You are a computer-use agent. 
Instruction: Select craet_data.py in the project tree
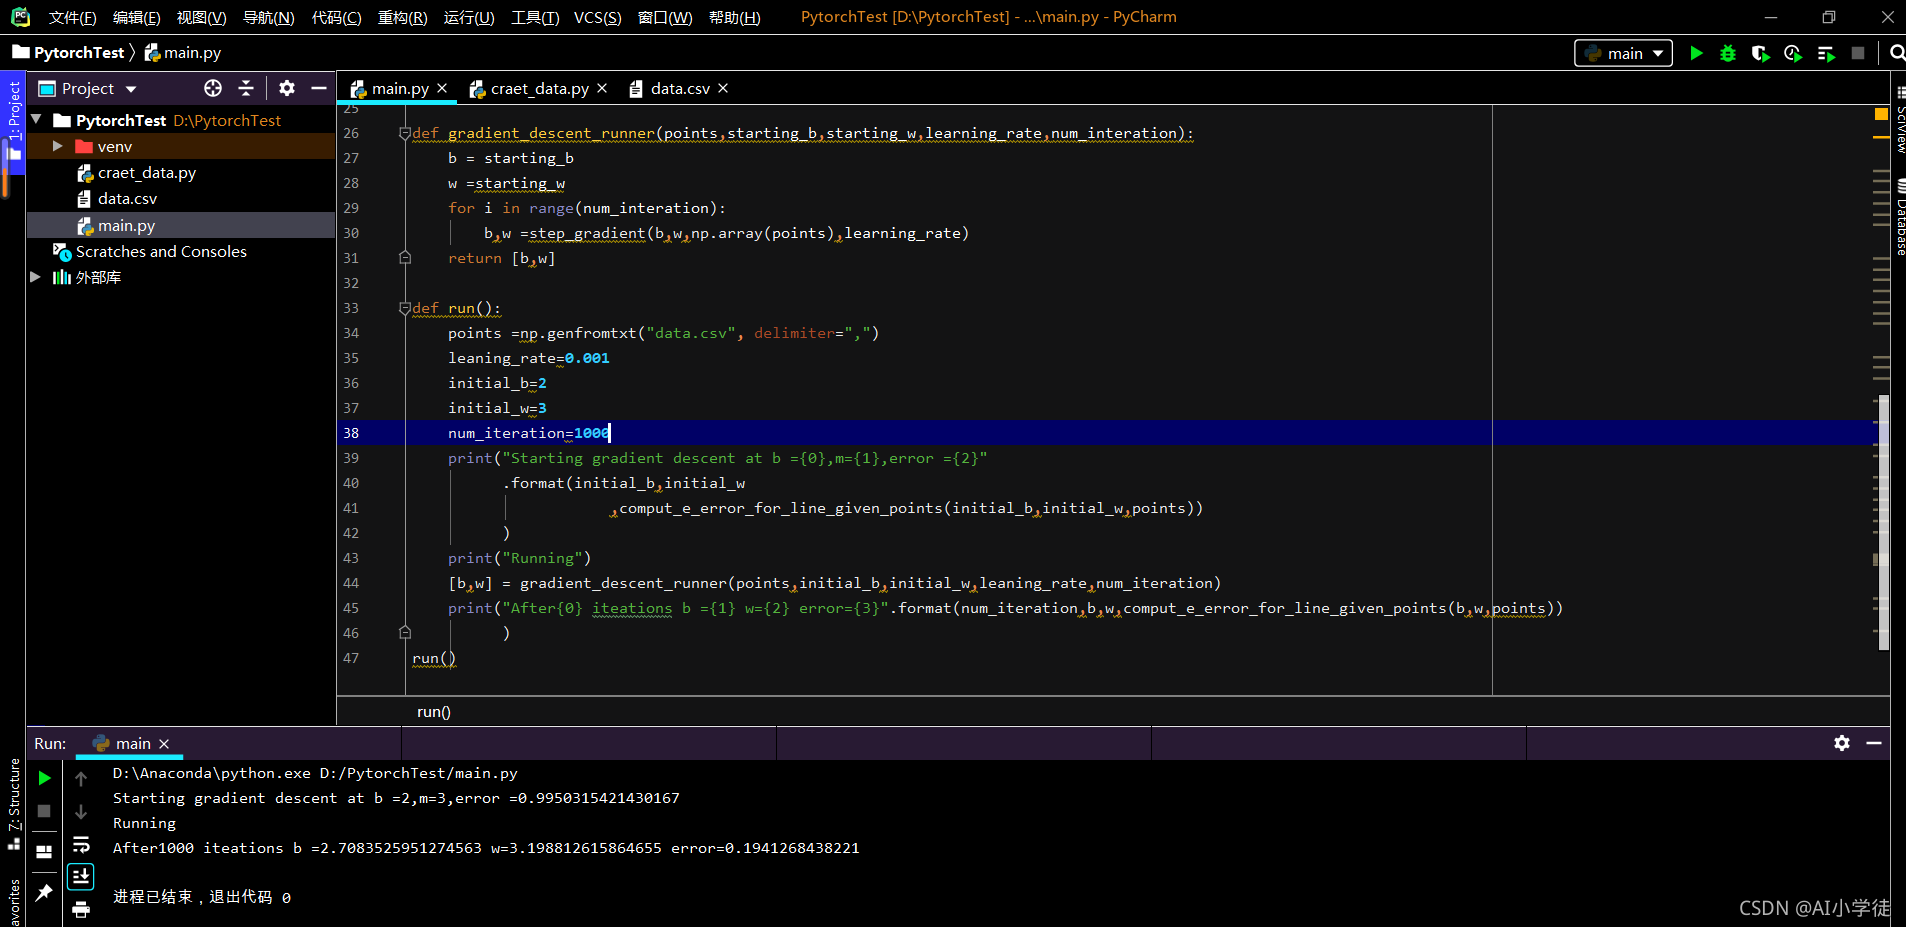click(x=146, y=172)
